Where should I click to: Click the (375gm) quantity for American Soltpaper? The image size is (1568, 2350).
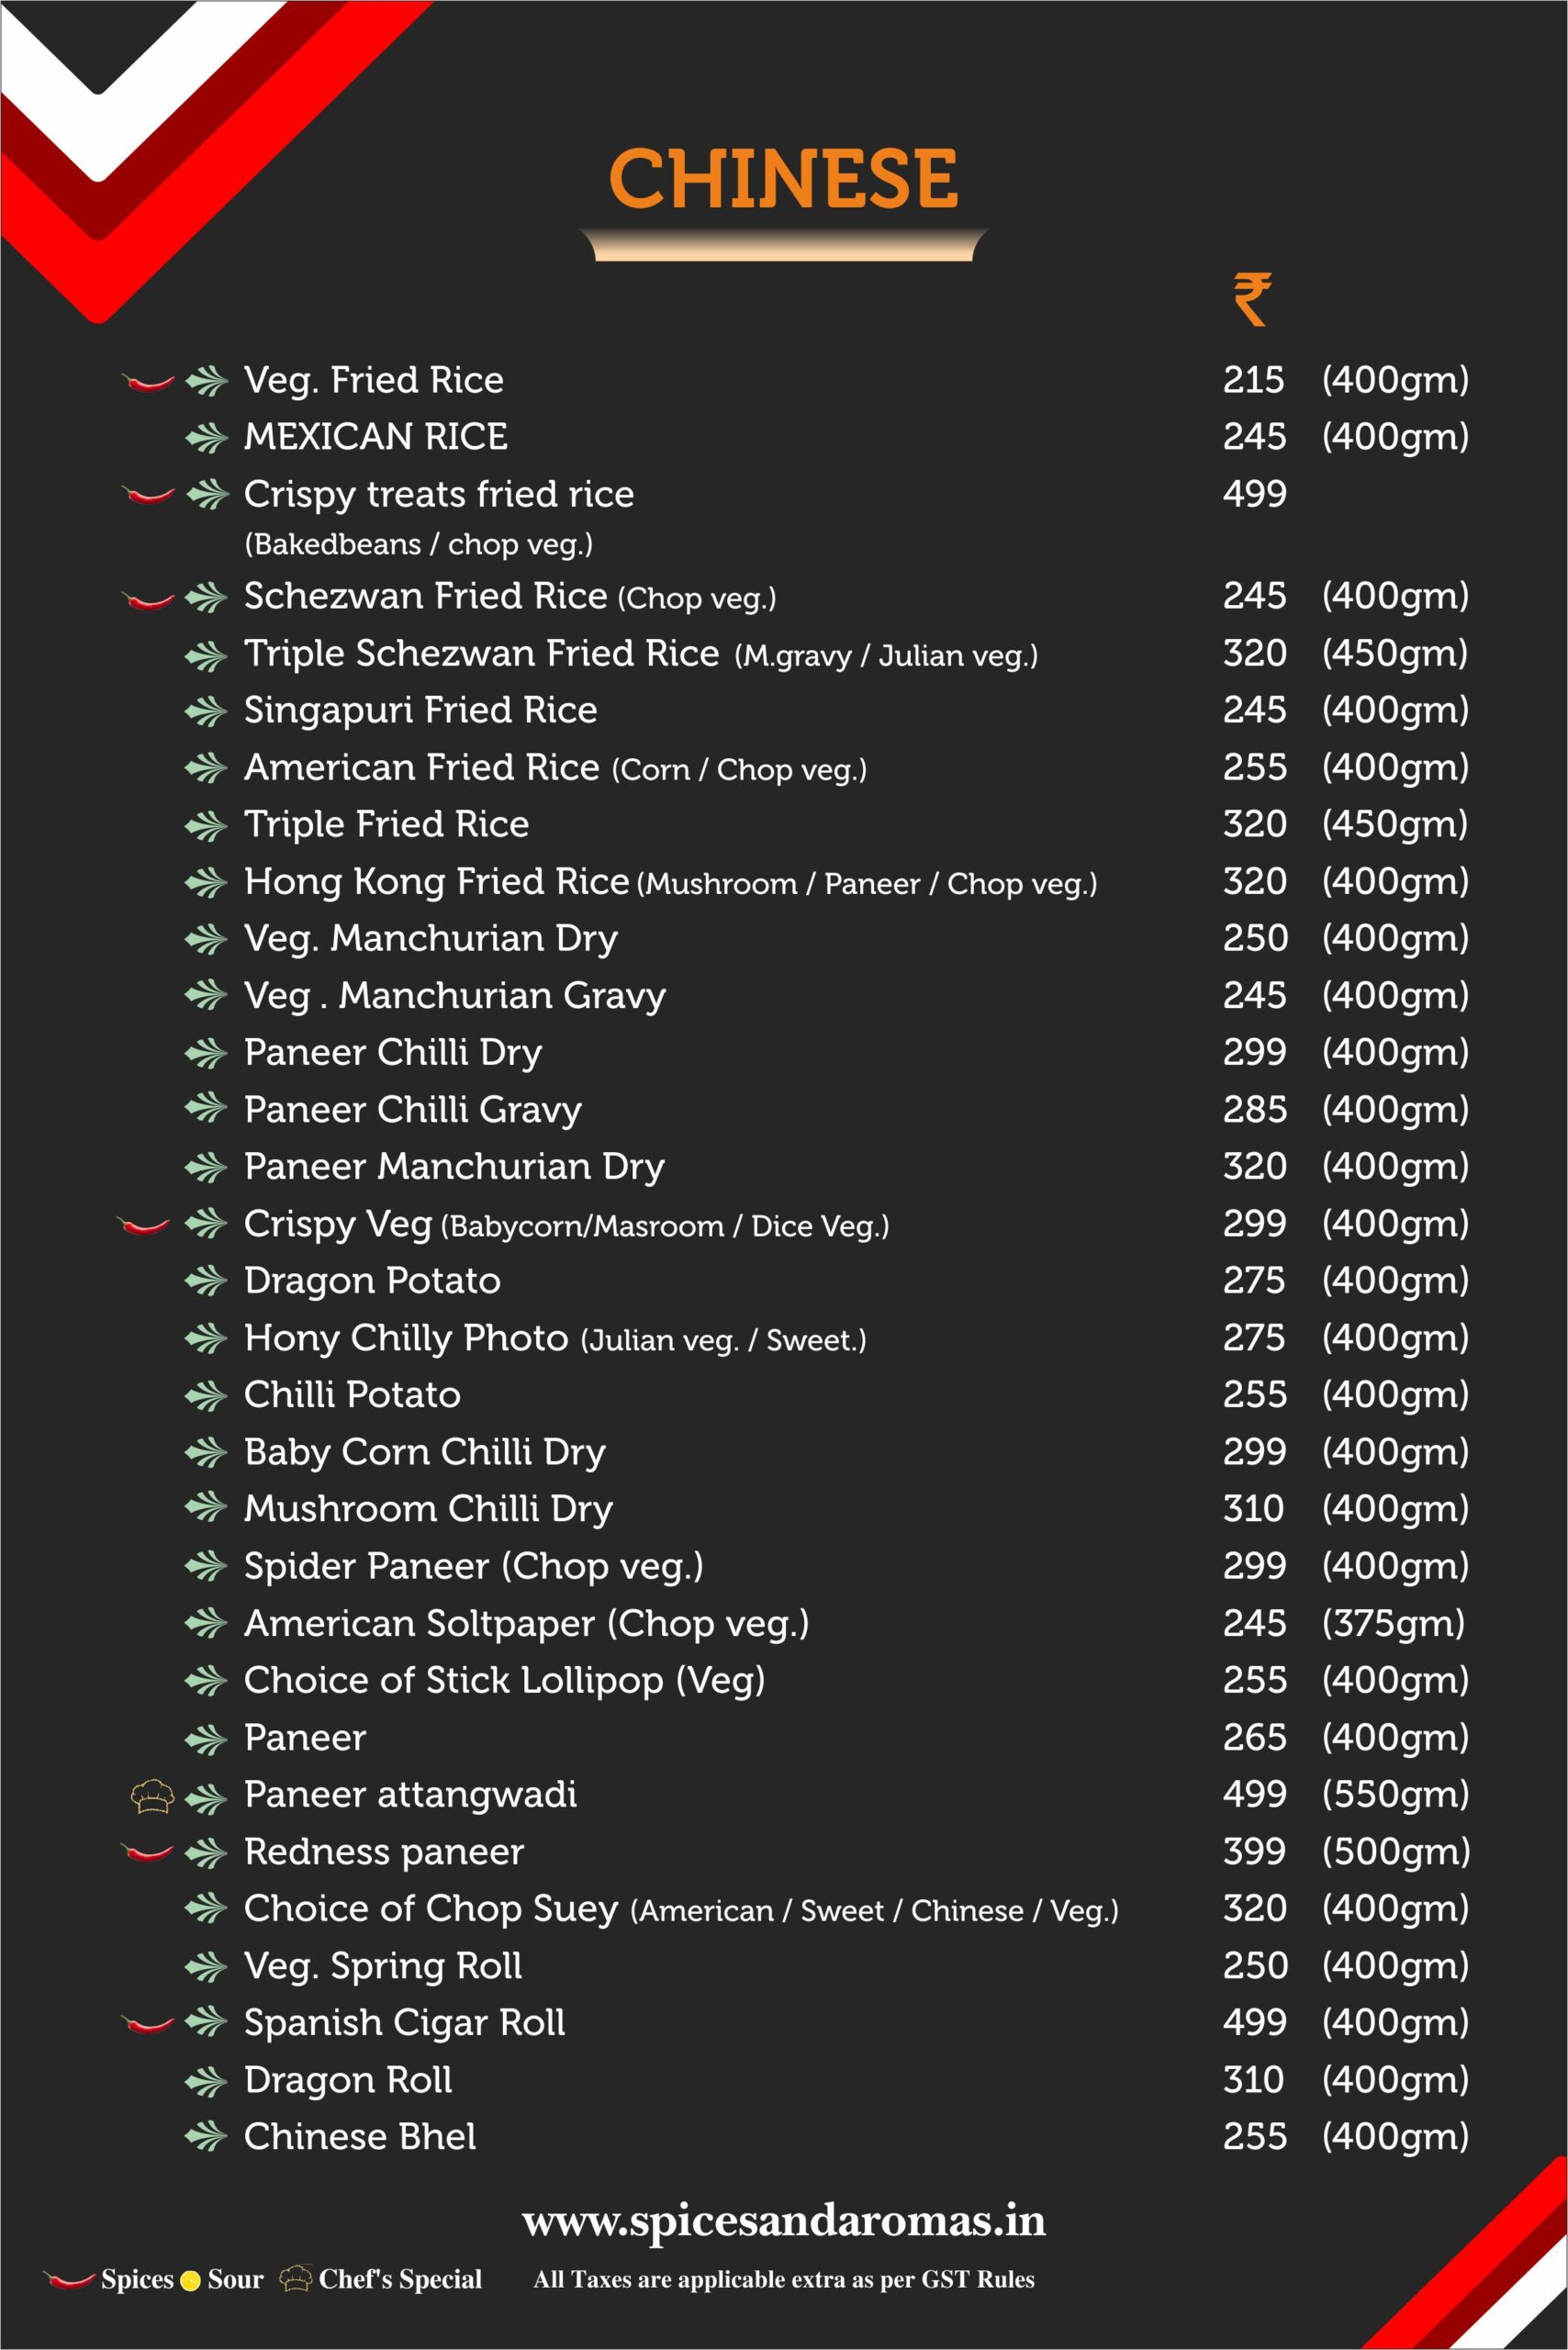pyautogui.click(x=1393, y=1623)
